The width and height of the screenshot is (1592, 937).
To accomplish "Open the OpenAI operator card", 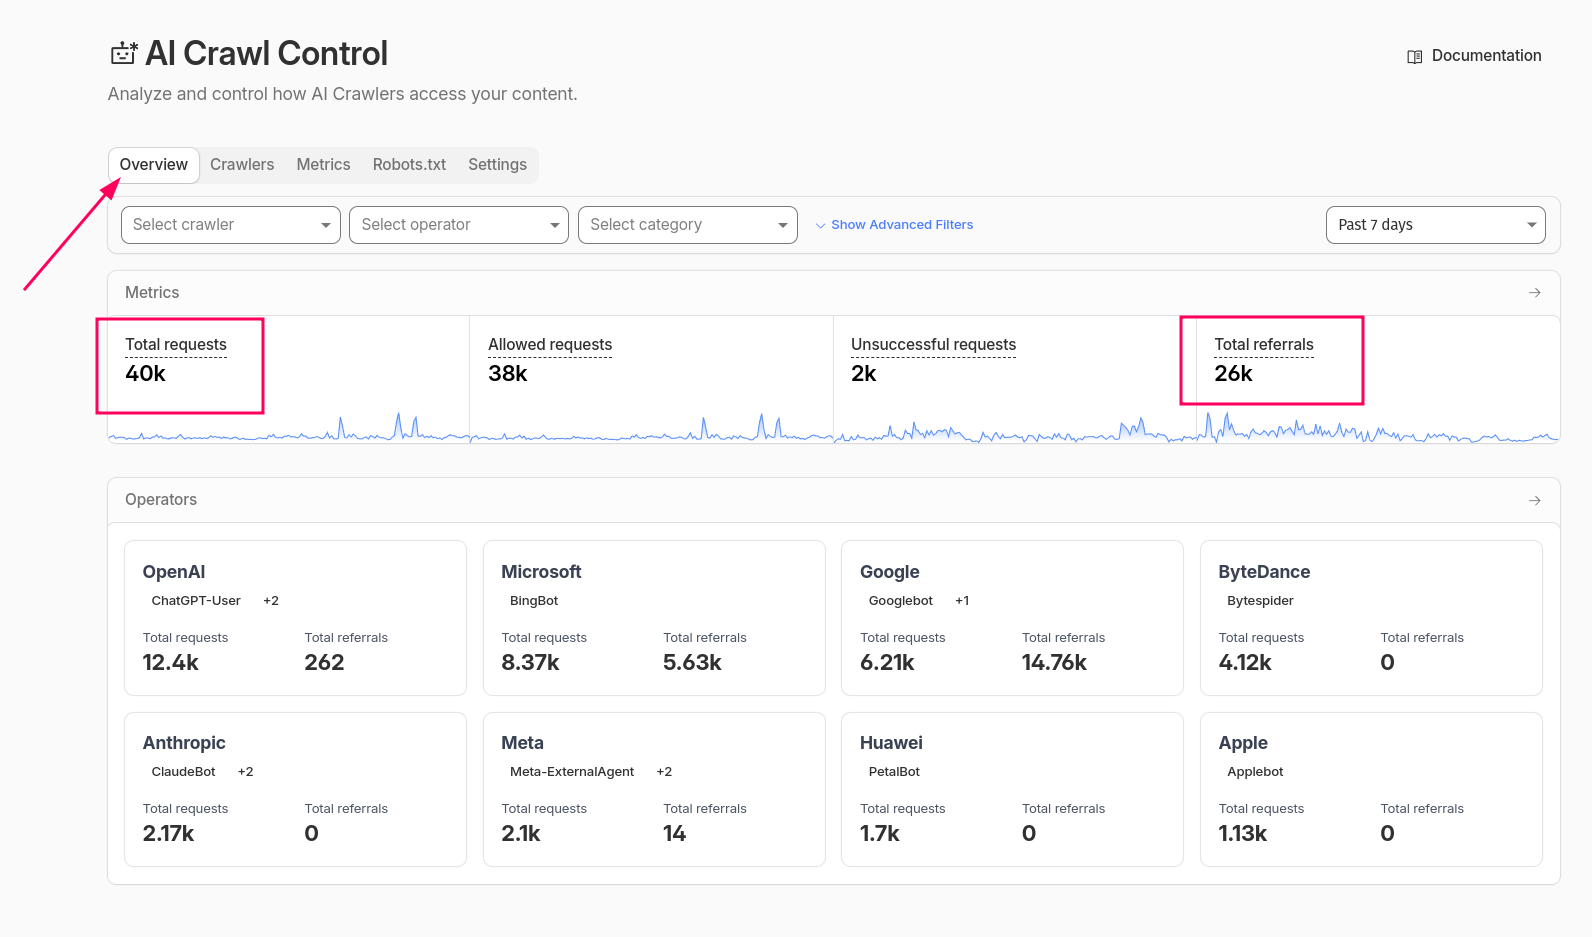I will pos(295,617).
